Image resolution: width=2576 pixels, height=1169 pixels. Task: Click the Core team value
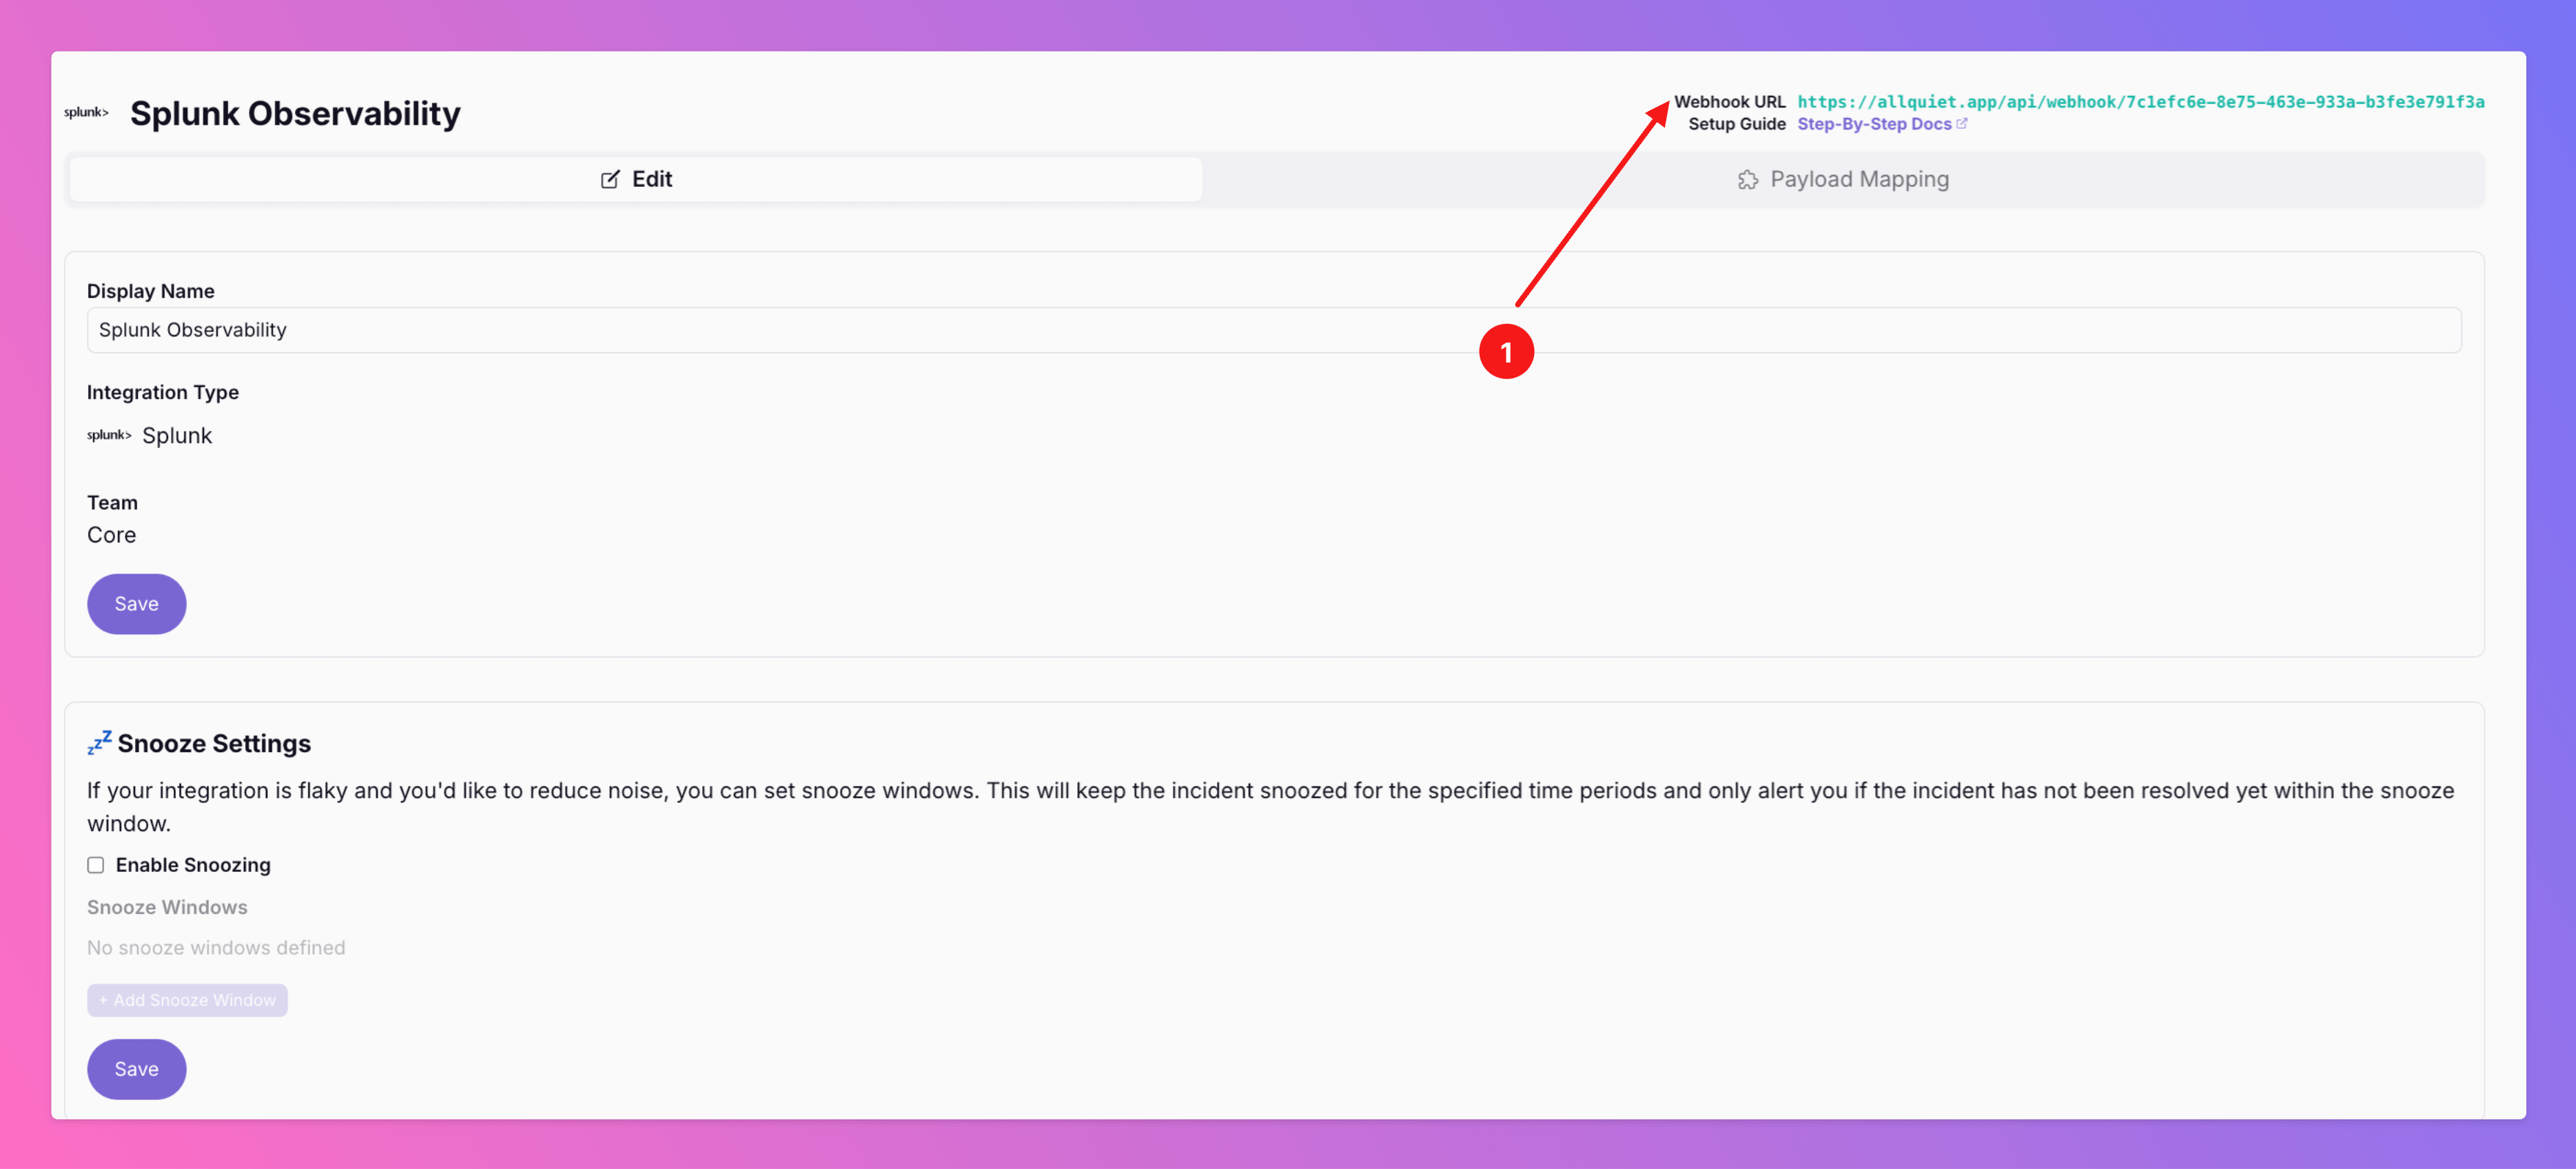(x=111, y=535)
